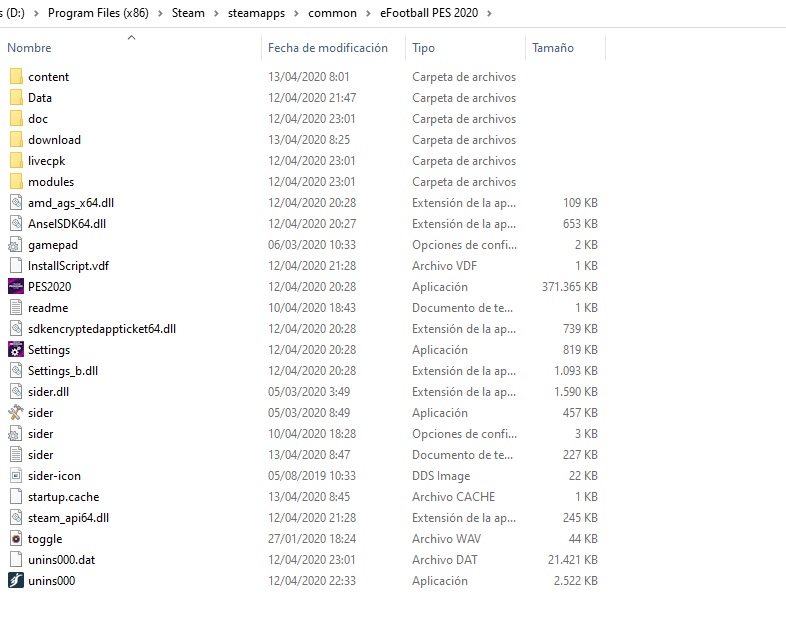Click the livecpk folder icon

[16, 161]
